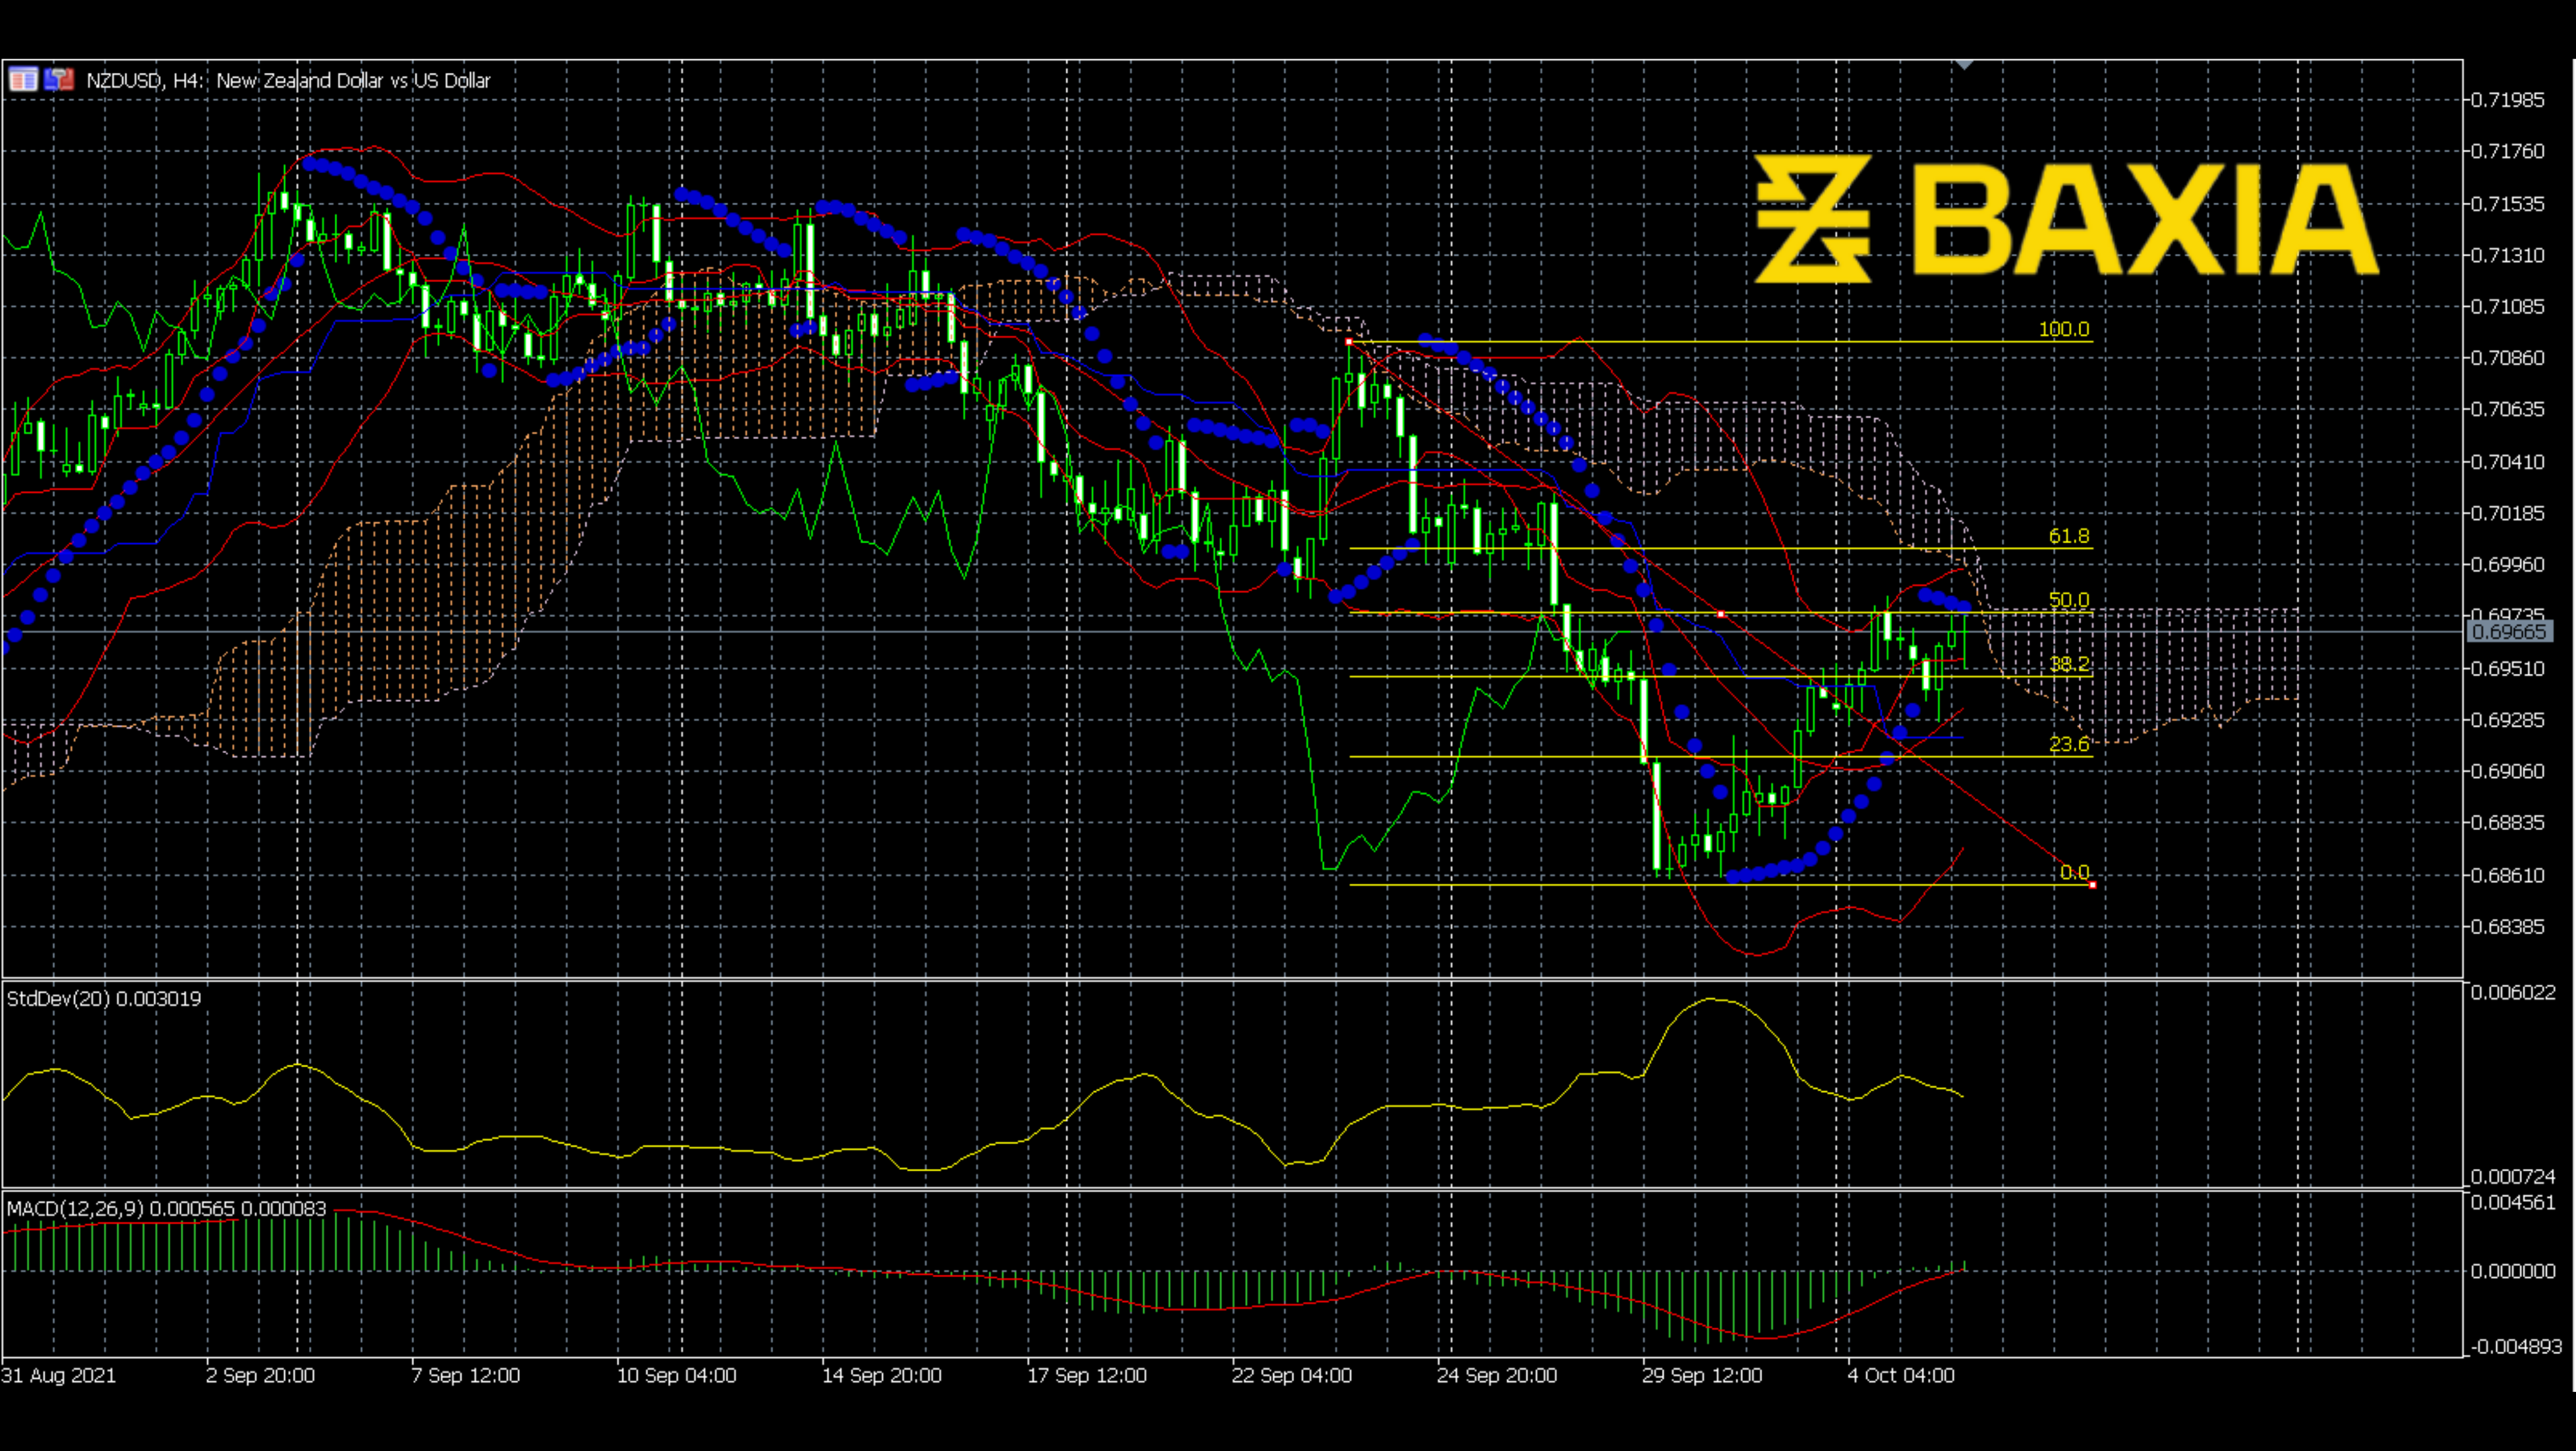2576x1451 pixels.
Task: Select the Fibonacci 23.6 level label
Action: [2068, 743]
